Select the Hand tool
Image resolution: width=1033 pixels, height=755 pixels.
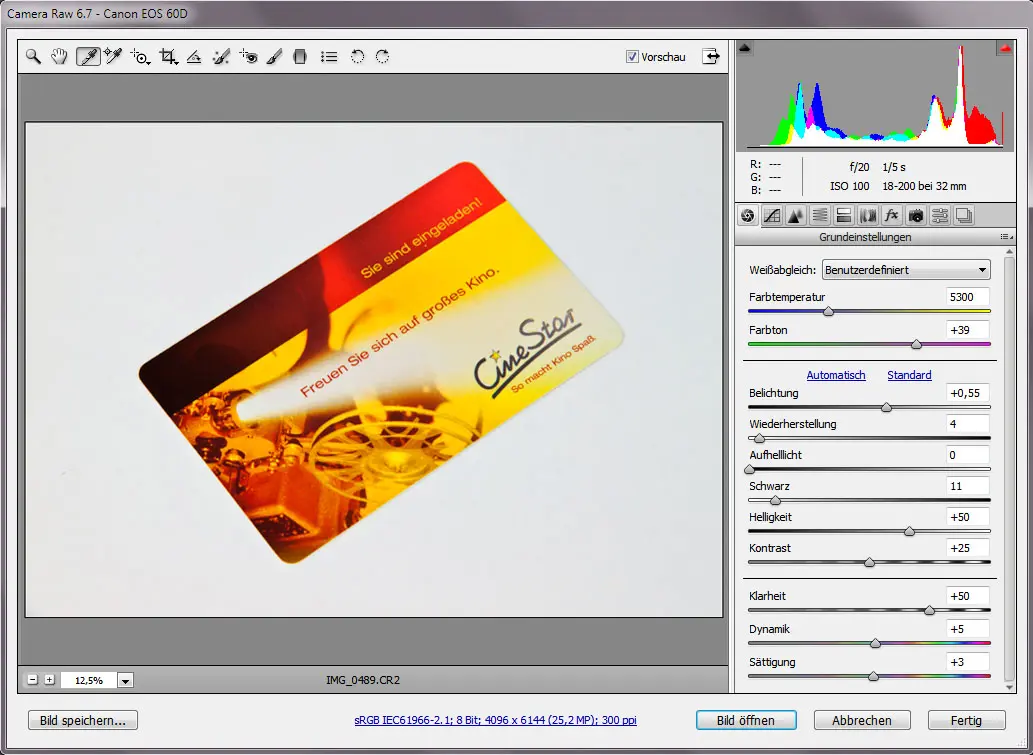[x=60, y=57]
